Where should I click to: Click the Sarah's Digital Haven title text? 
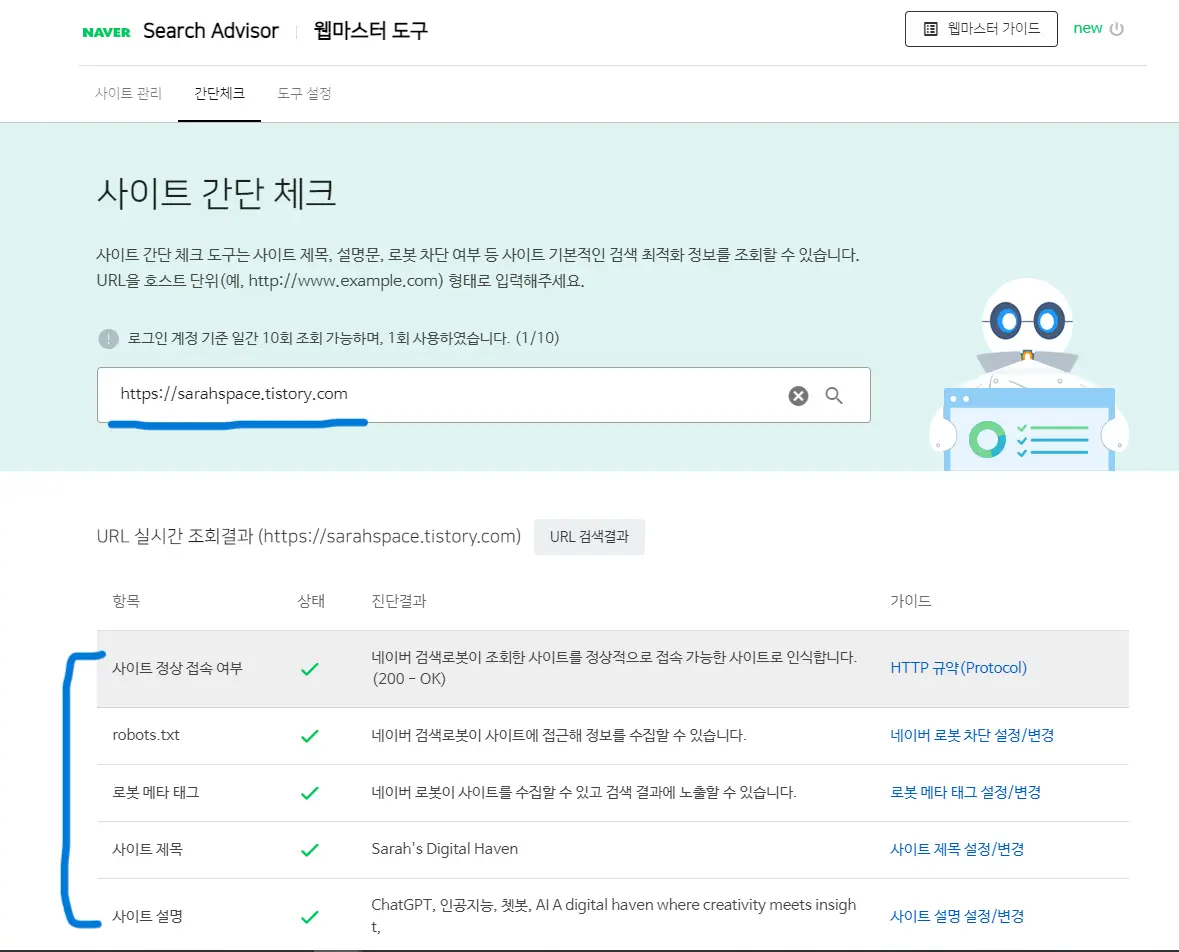coord(444,849)
